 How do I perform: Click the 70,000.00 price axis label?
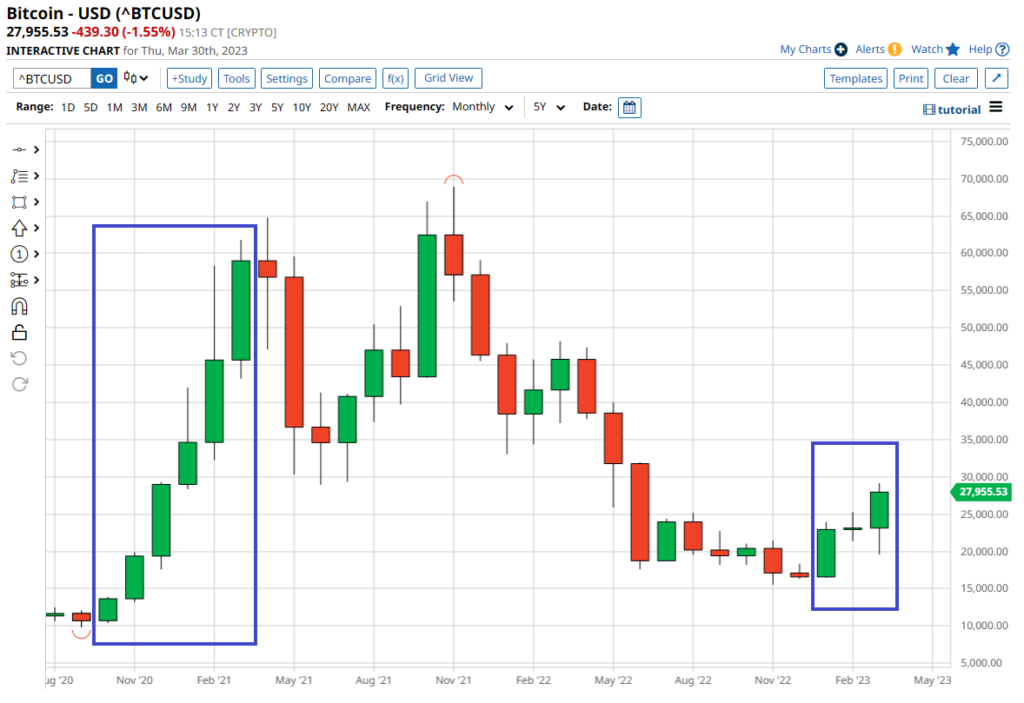[x=984, y=178]
